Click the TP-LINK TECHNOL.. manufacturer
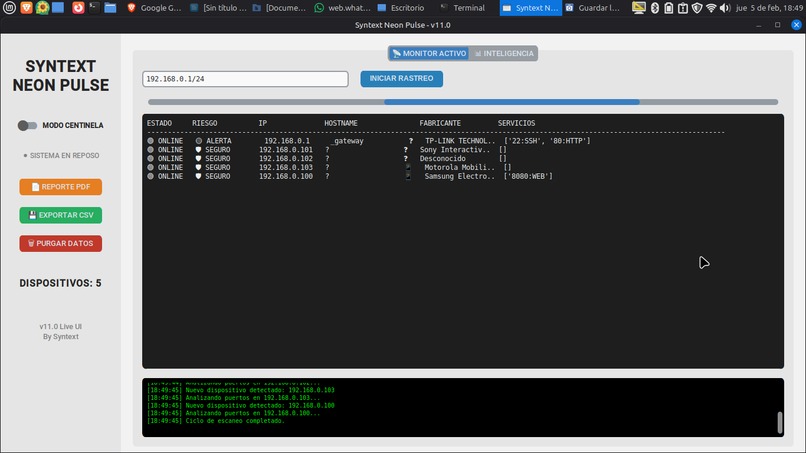Screen dimensions: 806x453 pyautogui.click(x=460, y=141)
